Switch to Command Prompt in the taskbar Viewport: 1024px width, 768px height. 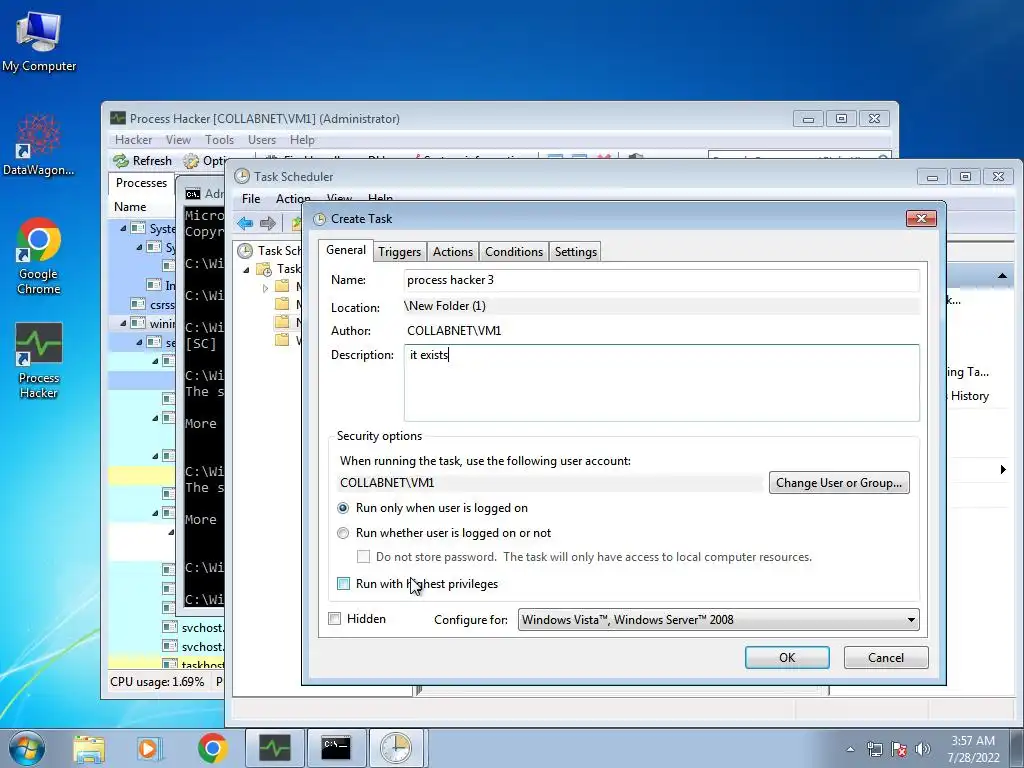(336, 748)
